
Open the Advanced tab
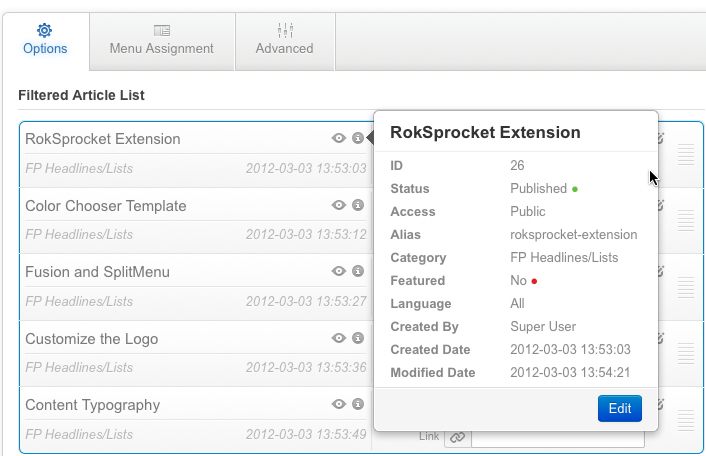[285, 41]
